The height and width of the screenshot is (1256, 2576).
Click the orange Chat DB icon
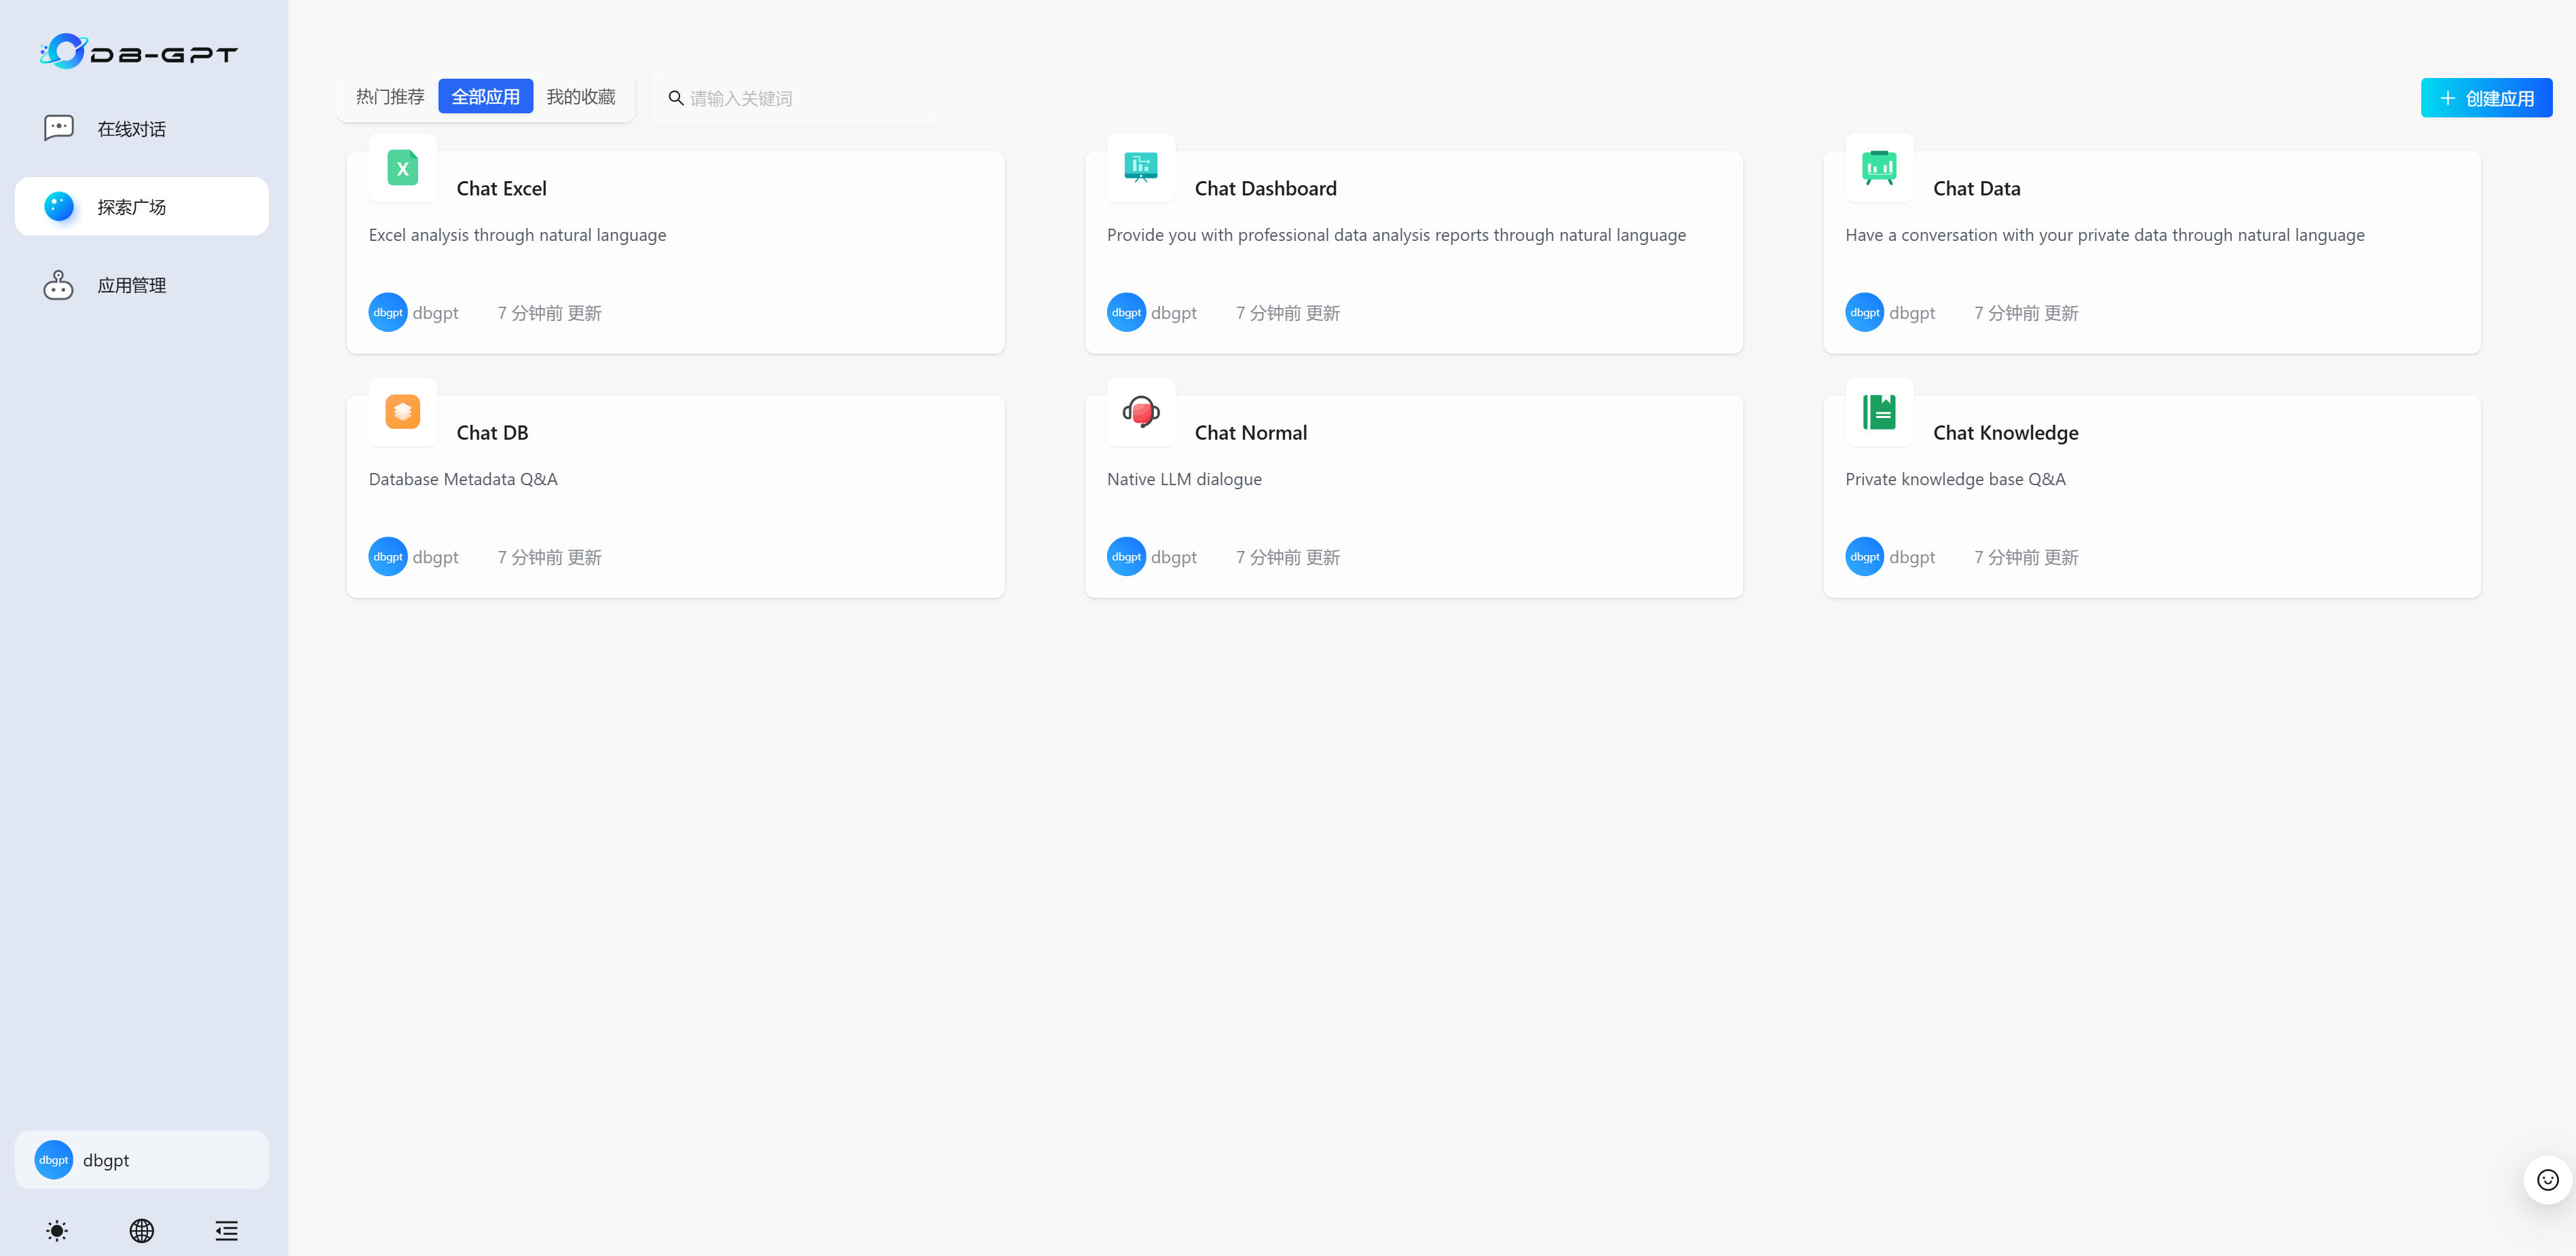click(x=402, y=412)
